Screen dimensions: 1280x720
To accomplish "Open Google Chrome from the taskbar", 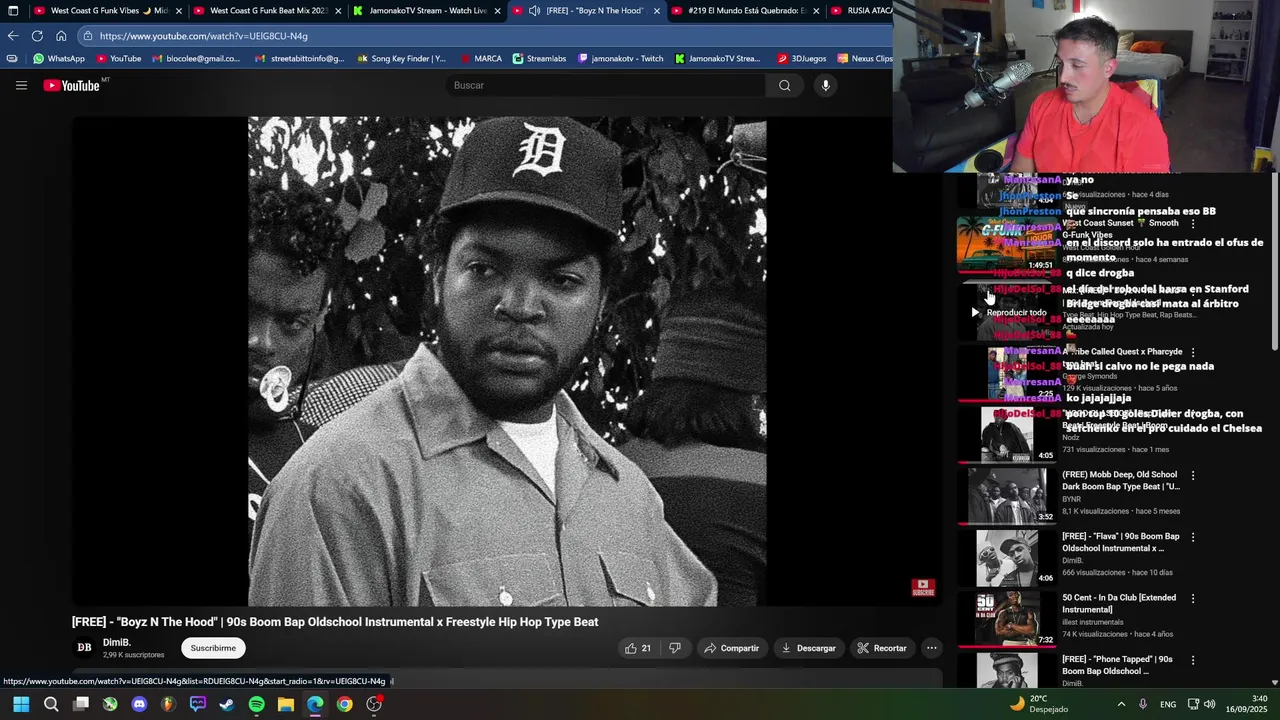I will click(x=344, y=704).
